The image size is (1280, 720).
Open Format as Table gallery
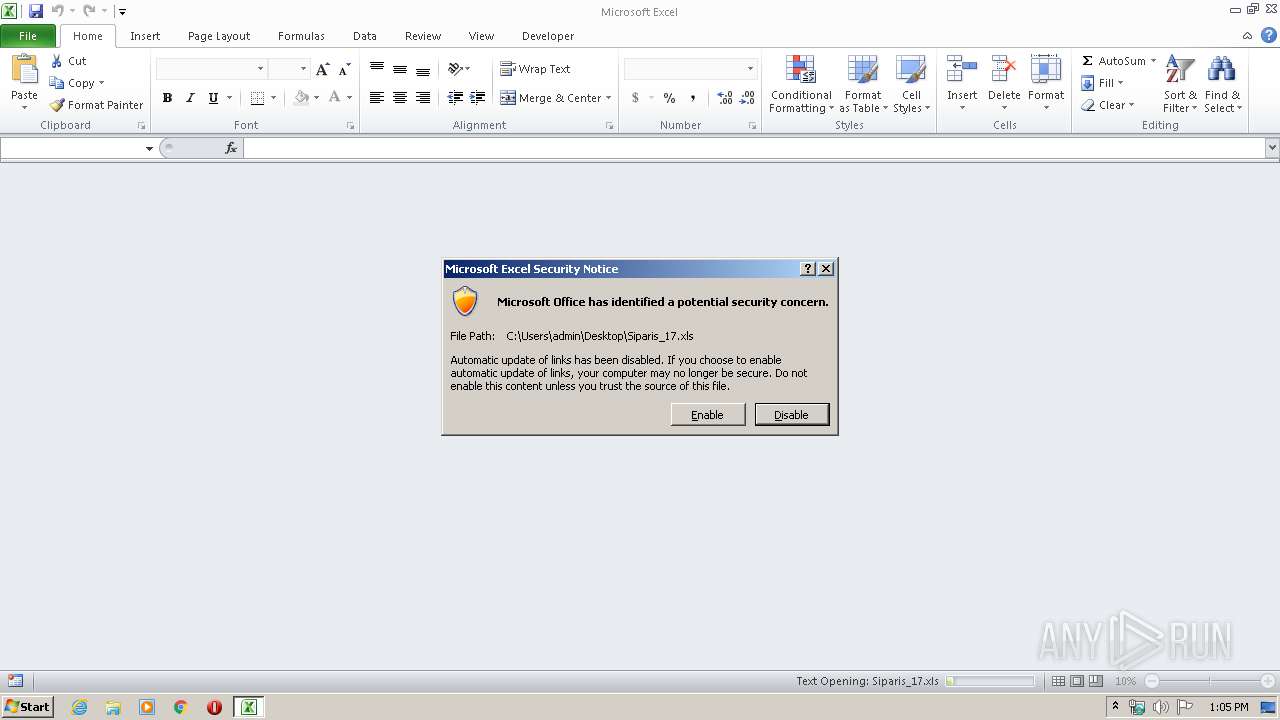tap(863, 85)
